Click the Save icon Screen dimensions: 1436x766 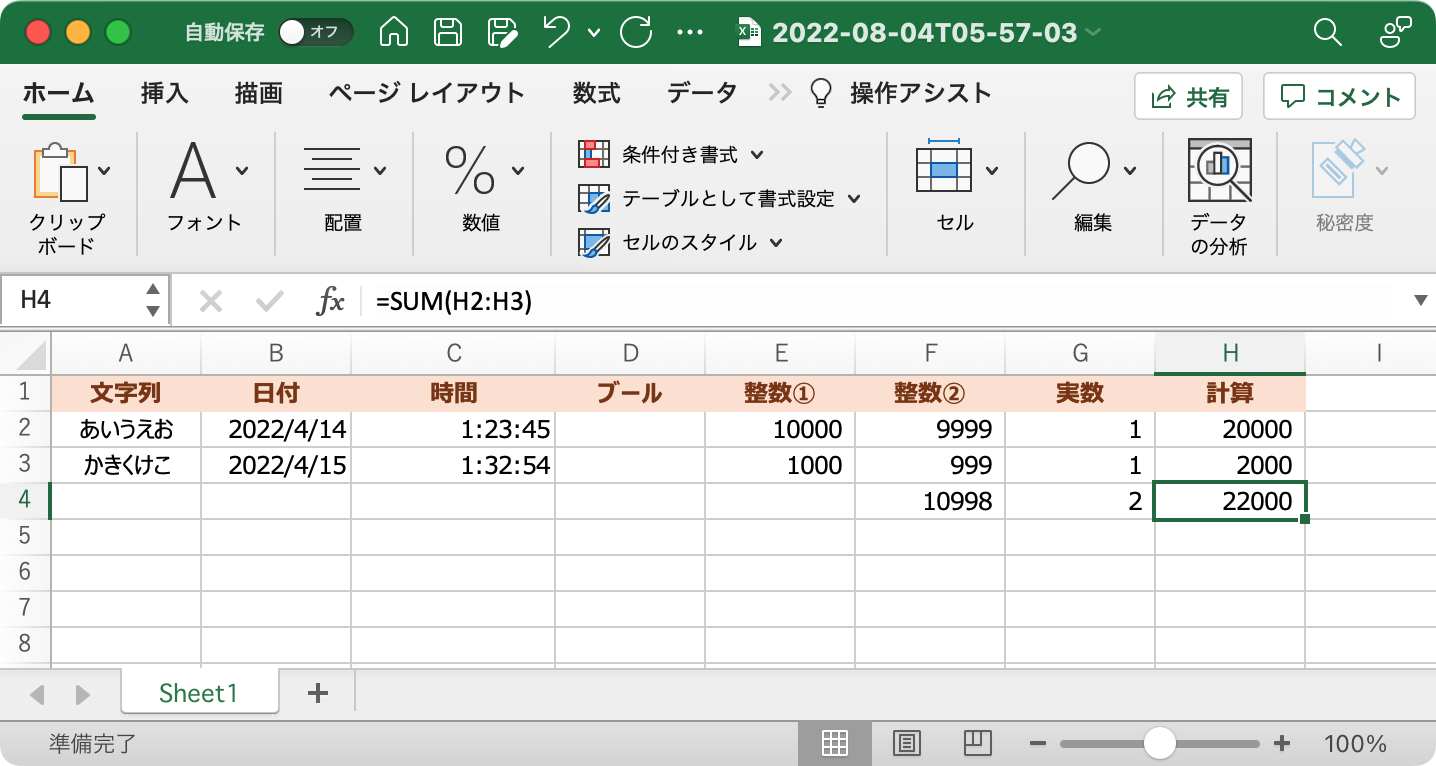click(447, 32)
